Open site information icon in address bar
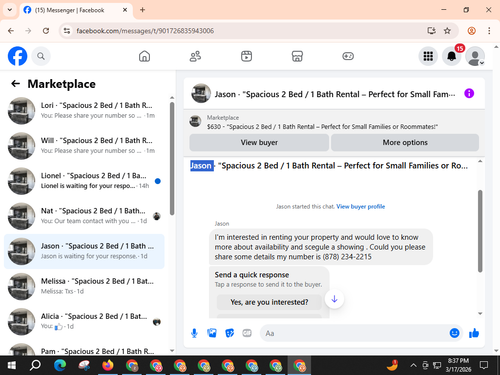The height and width of the screenshot is (375, 500). [x=67, y=31]
